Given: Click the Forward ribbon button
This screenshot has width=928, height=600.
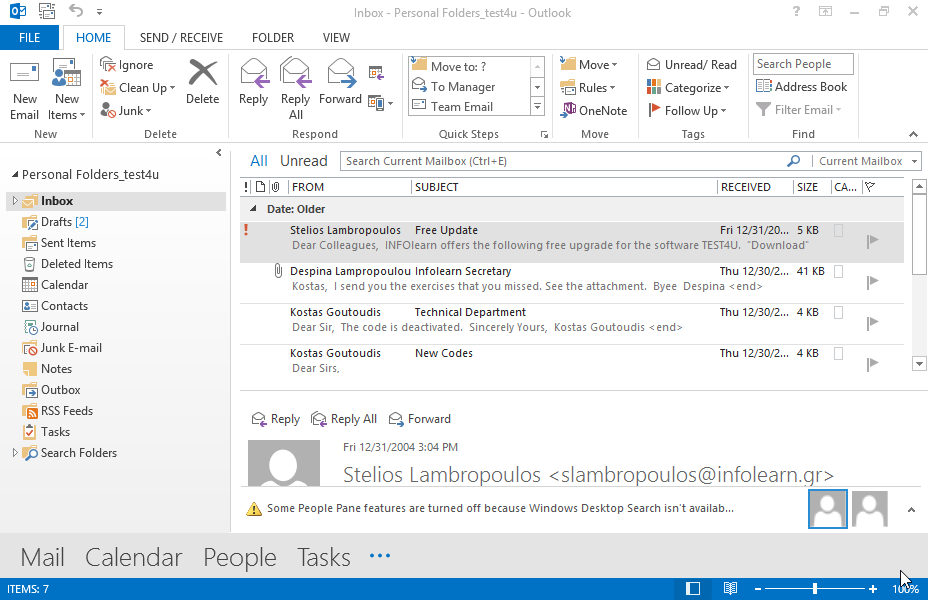Looking at the screenshot, I should click(340, 83).
